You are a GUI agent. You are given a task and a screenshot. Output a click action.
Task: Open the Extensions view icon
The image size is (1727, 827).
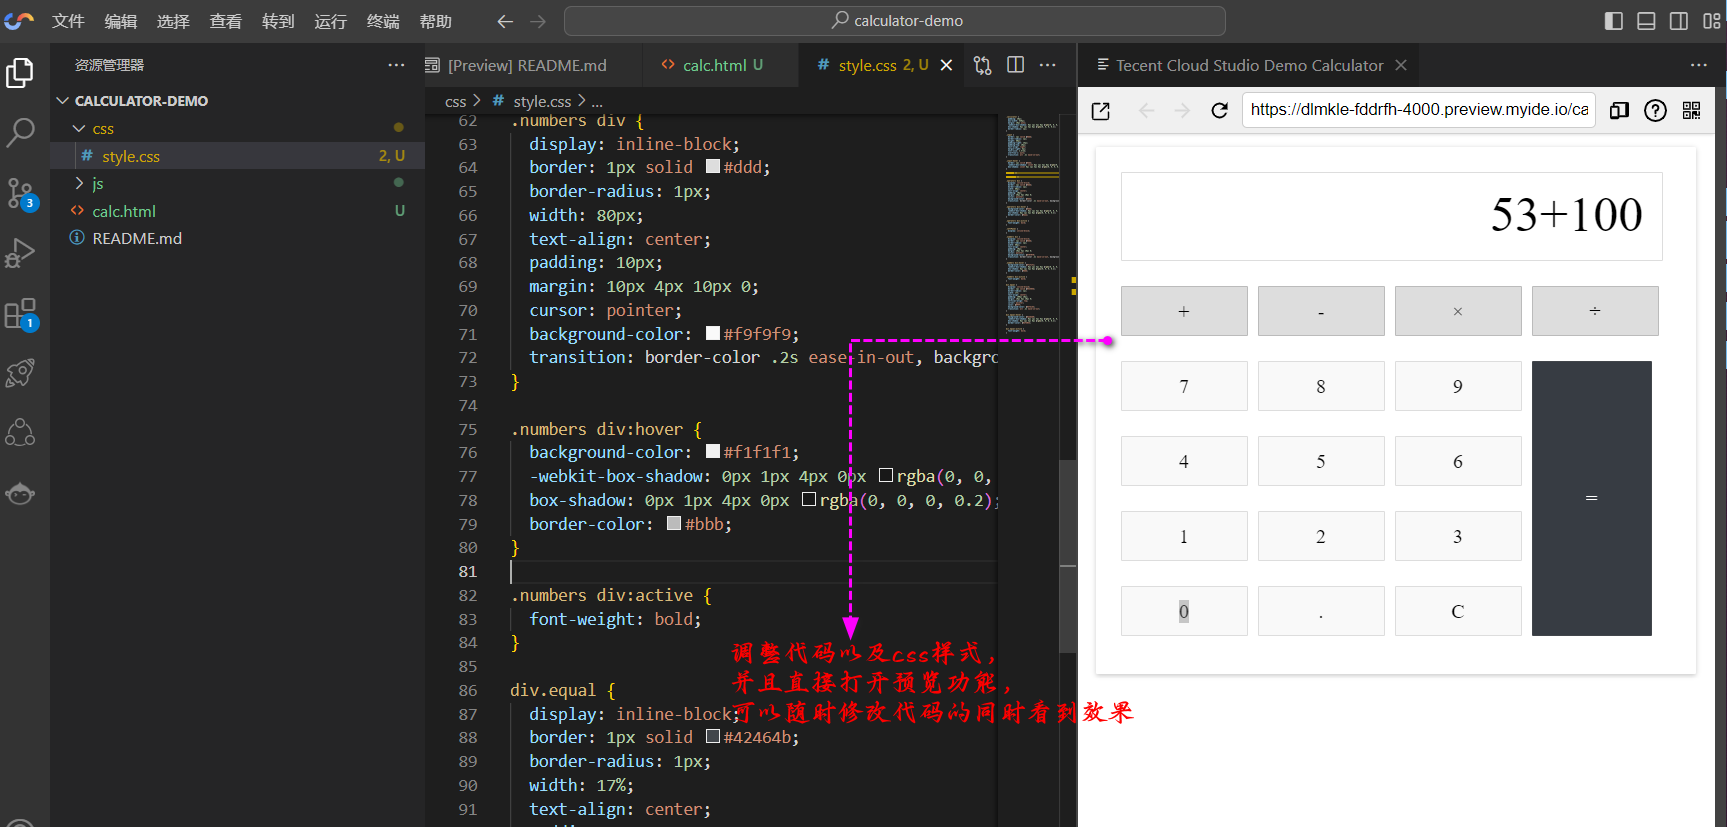pos(20,314)
